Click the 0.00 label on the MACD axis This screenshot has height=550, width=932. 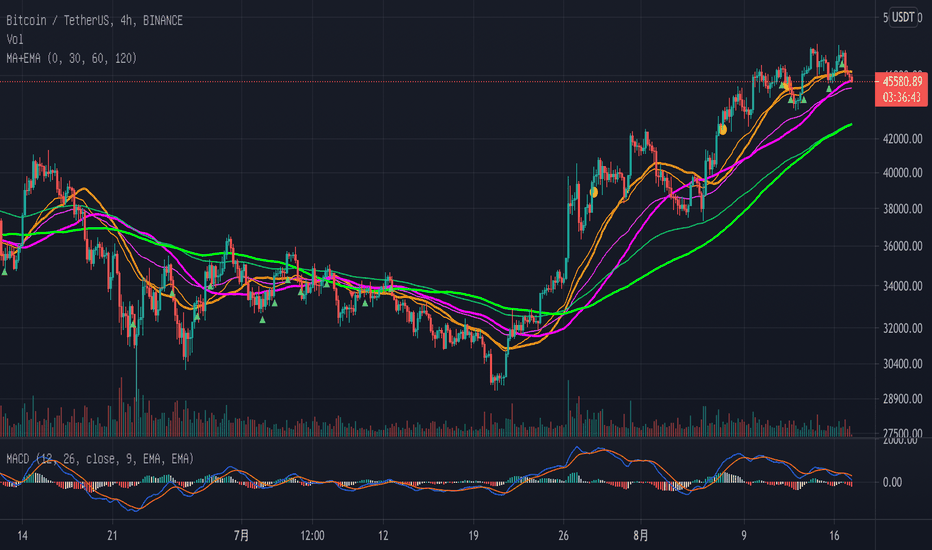[892, 482]
